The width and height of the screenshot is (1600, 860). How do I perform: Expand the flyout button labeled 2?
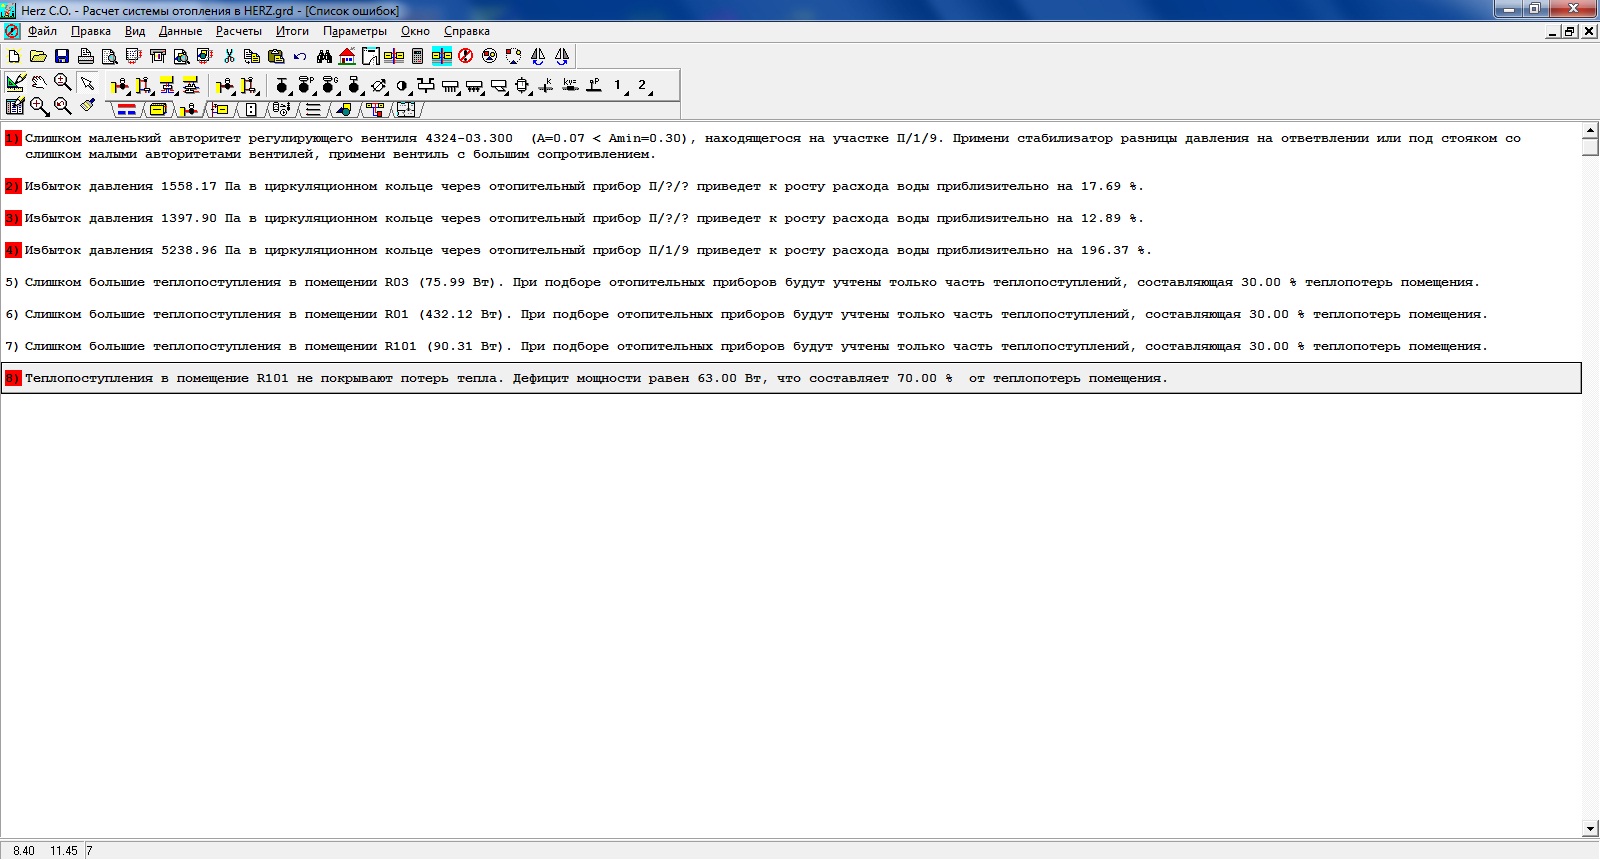point(645,86)
